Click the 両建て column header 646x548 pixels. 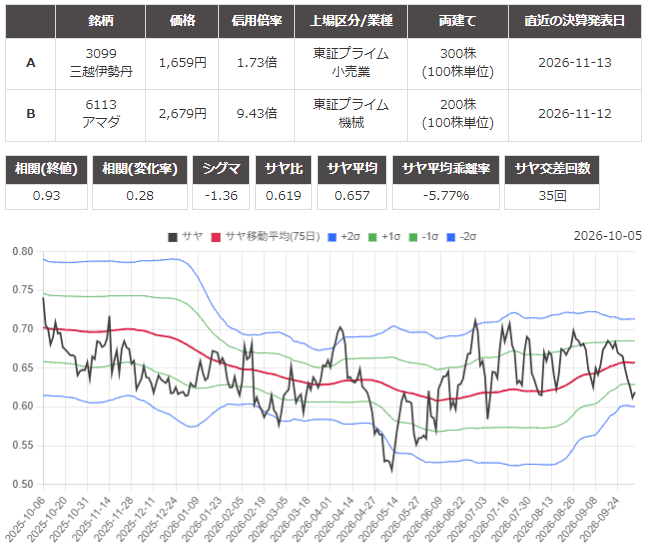click(x=458, y=21)
